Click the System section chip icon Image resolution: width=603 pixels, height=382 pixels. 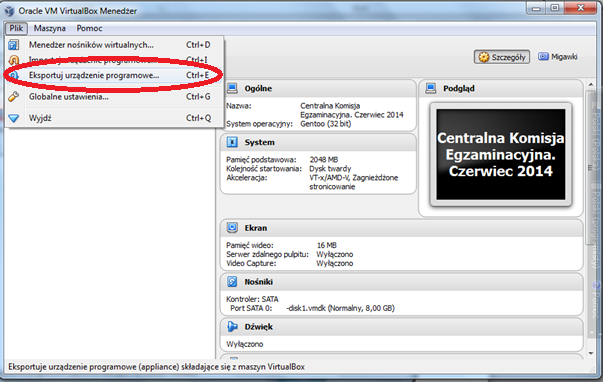click(x=232, y=142)
